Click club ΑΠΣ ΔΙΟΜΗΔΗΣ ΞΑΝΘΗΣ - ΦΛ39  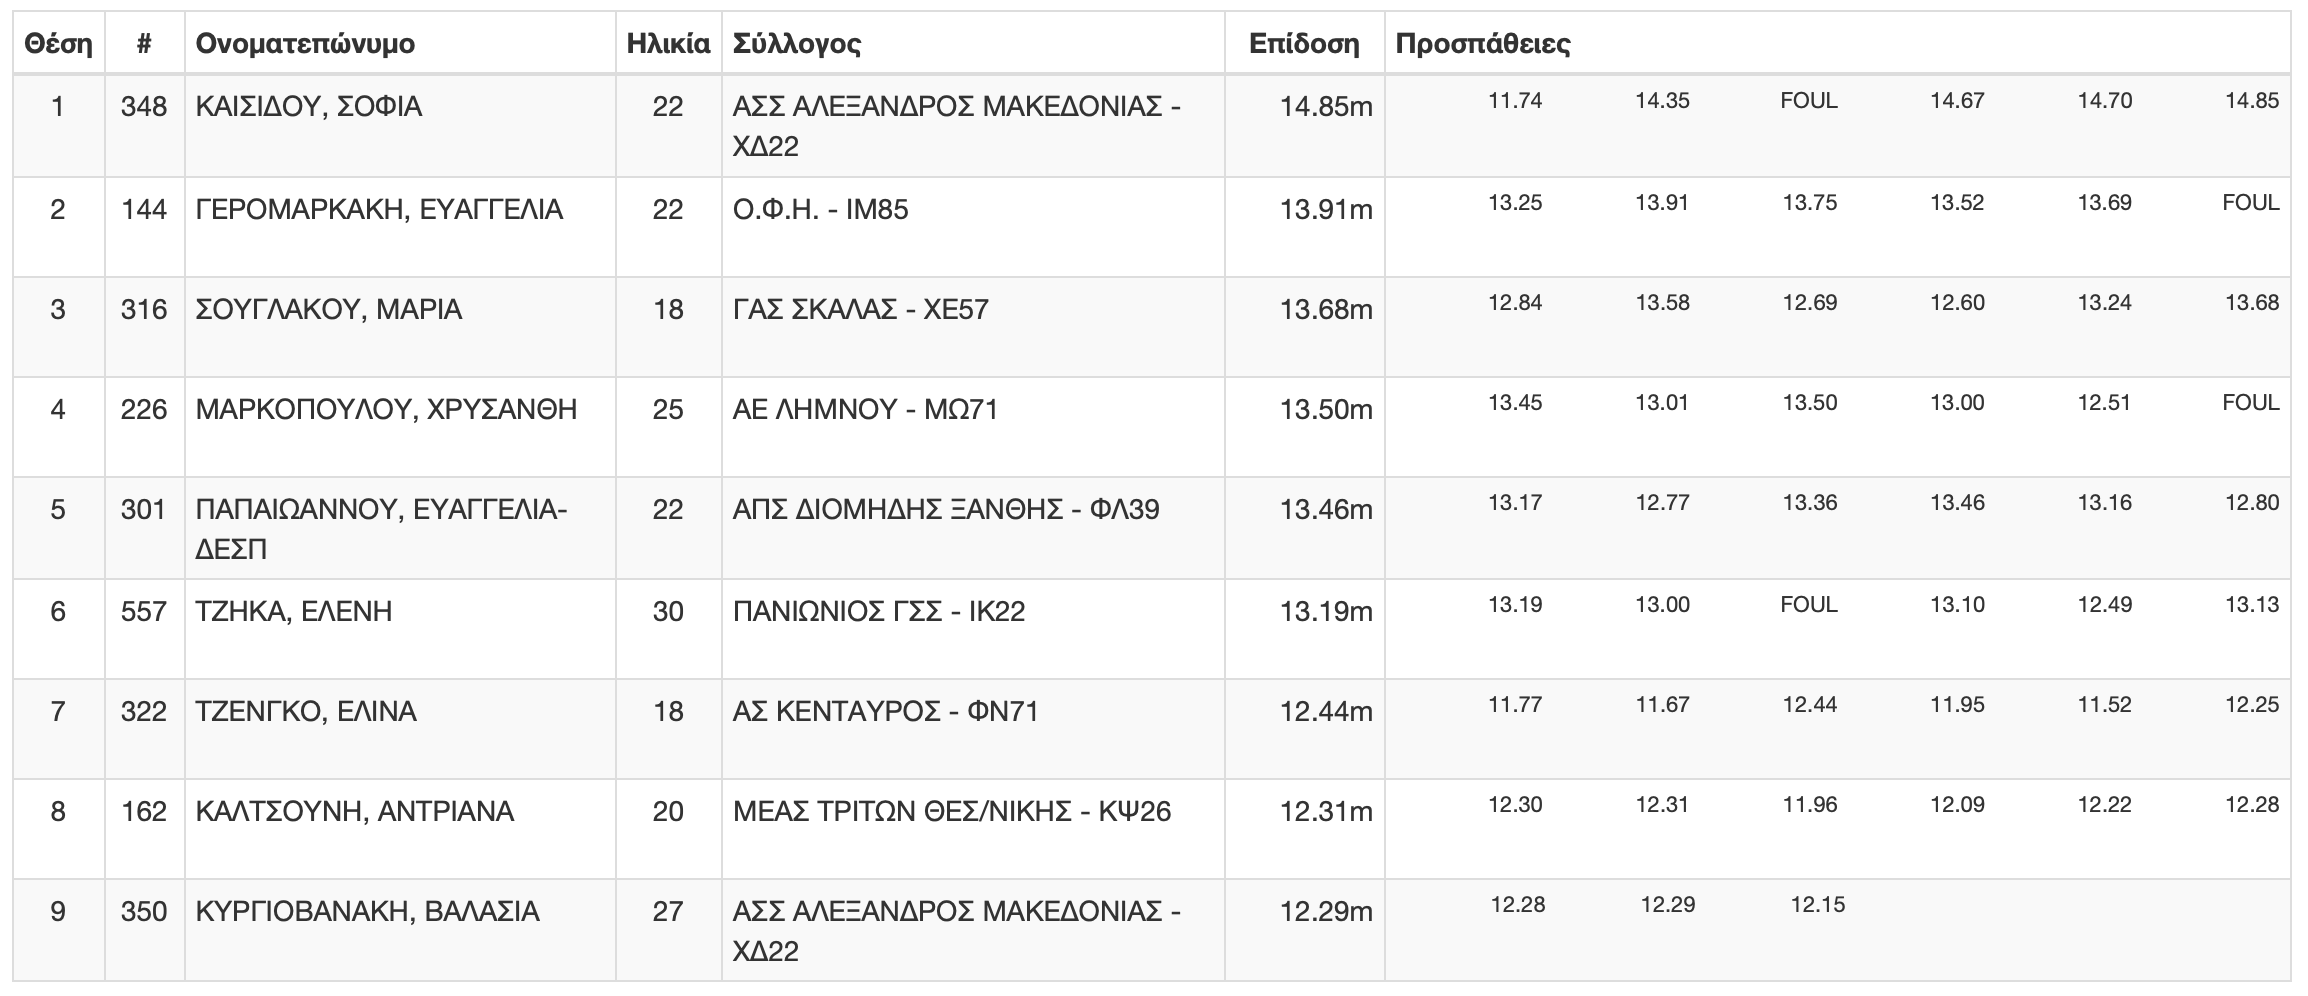(x=946, y=509)
